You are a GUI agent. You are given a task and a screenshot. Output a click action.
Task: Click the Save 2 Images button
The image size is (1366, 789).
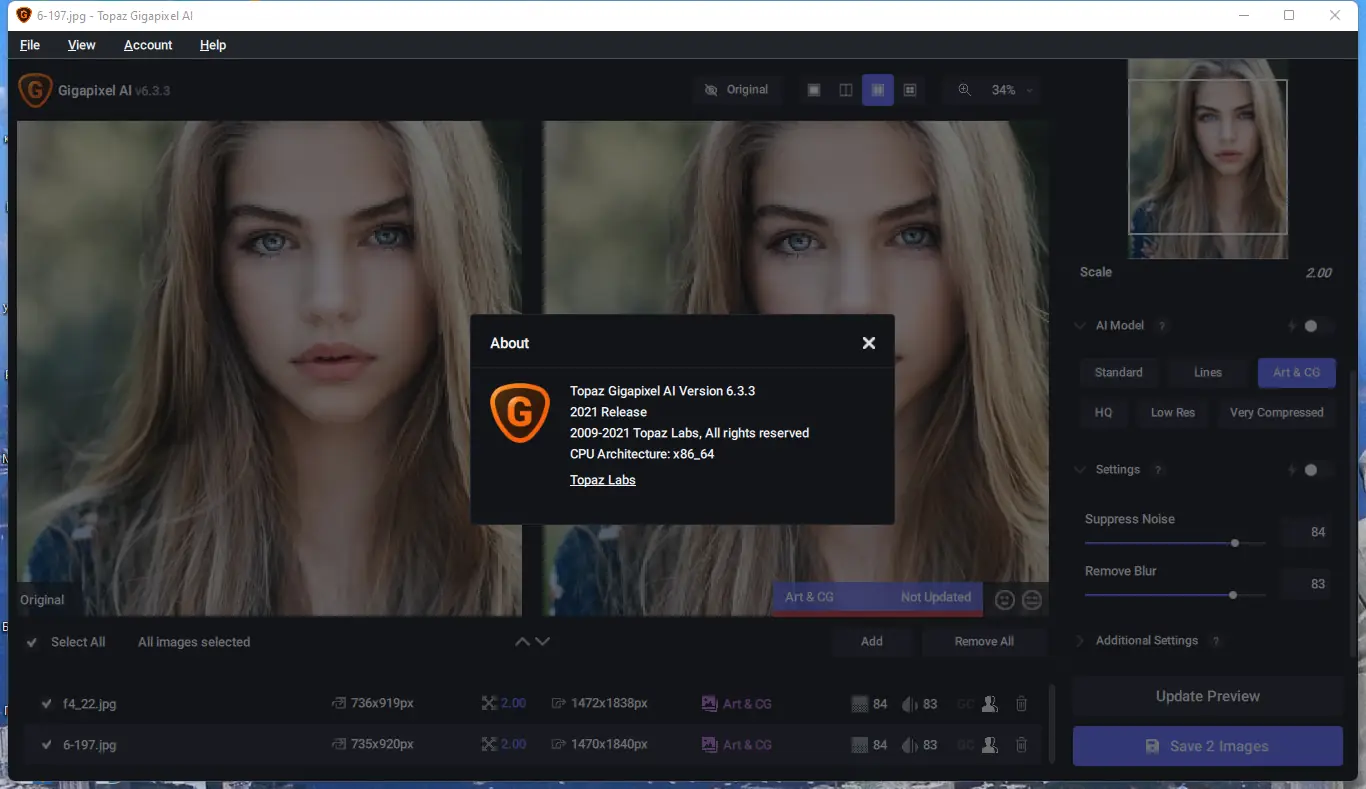[1208, 746]
